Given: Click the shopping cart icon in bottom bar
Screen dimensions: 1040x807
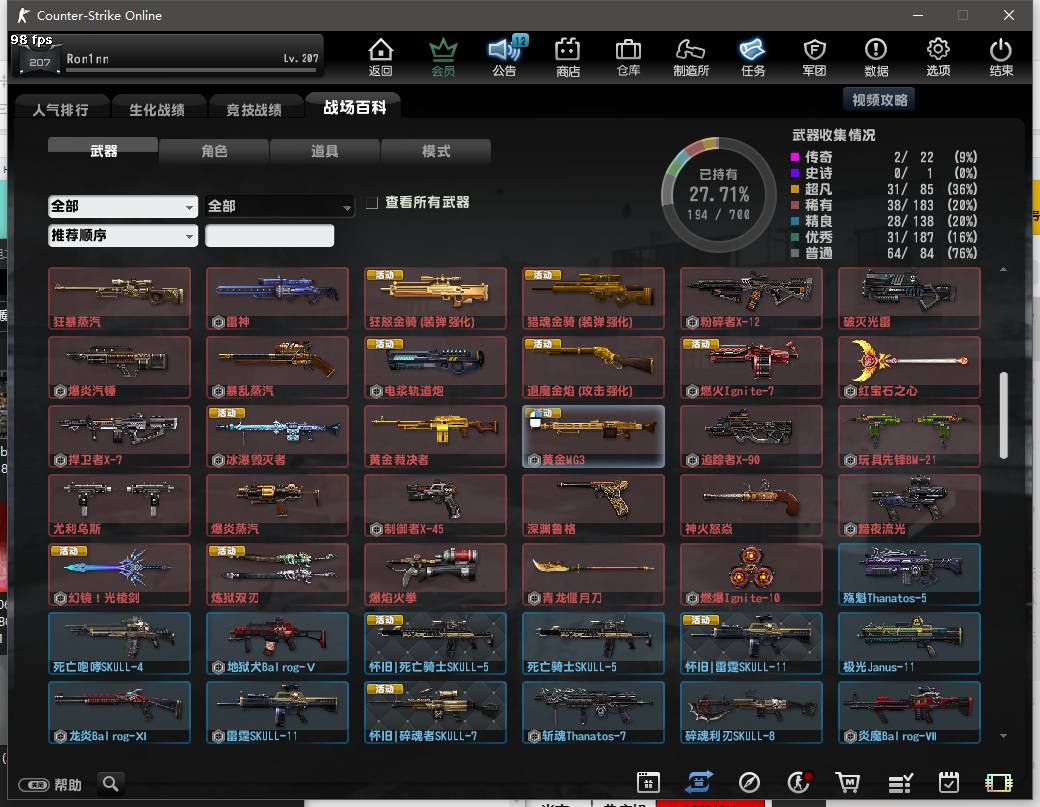Looking at the screenshot, I should click(x=848, y=783).
